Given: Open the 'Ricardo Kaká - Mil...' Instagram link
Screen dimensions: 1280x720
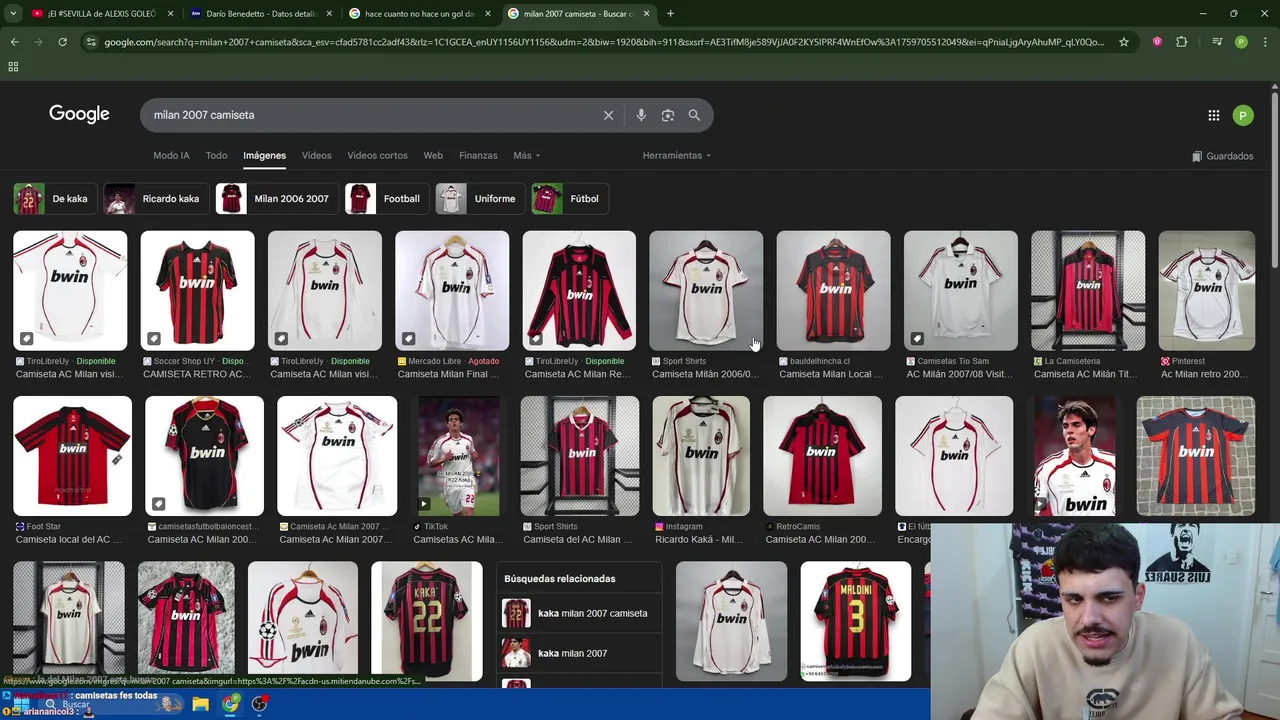Looking at the screenshot, I should pyautogui.click(x=699, y=539).
